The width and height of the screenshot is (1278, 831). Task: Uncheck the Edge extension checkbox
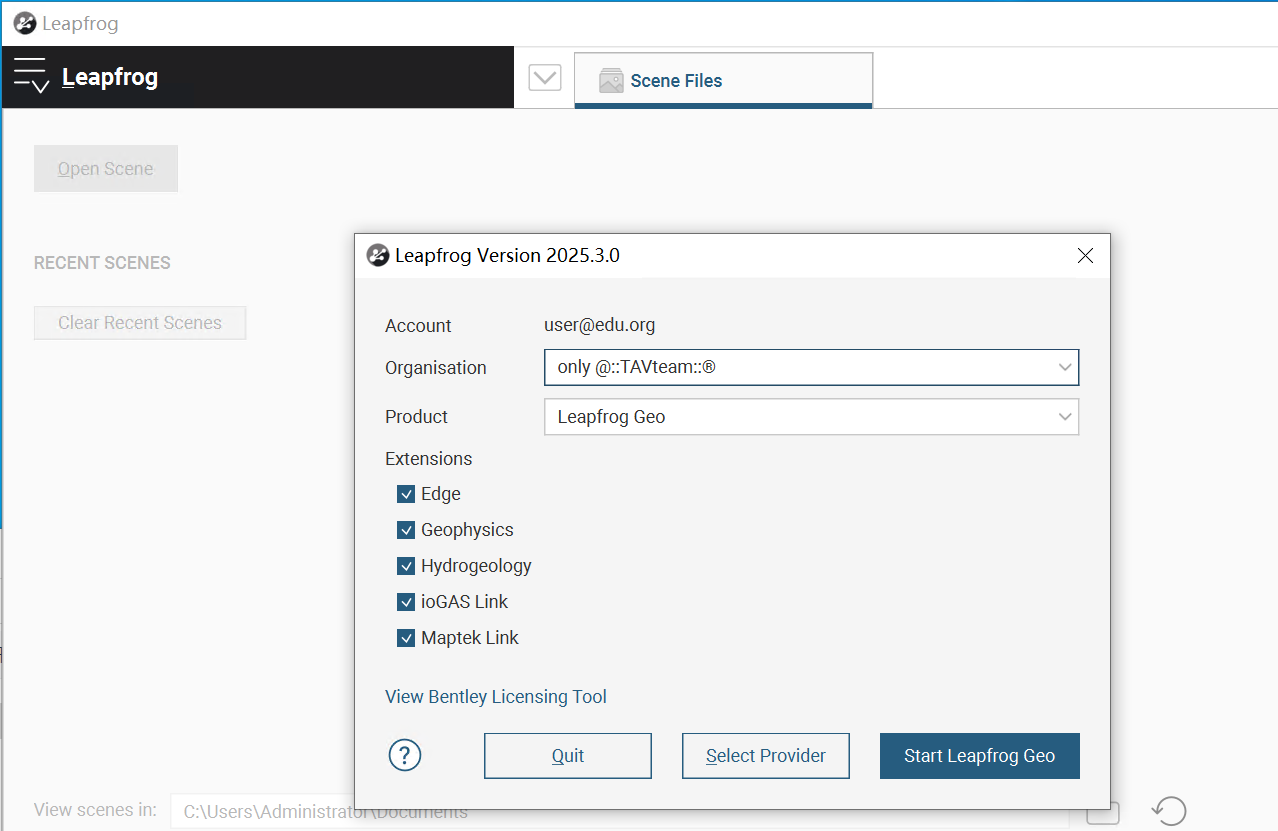[x=406, y=494]
